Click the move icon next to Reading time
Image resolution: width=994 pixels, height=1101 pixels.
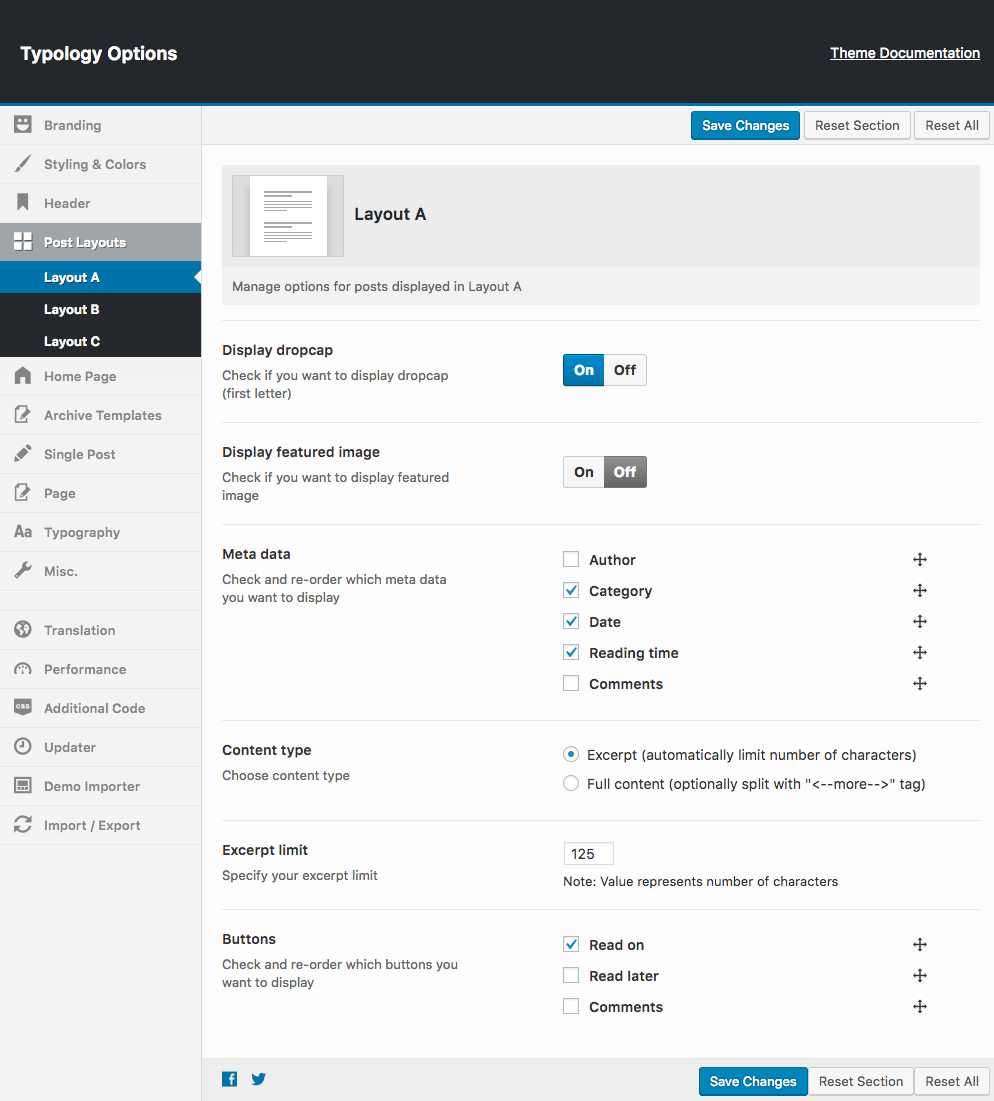pyautogui.click(x=920, y=653)
